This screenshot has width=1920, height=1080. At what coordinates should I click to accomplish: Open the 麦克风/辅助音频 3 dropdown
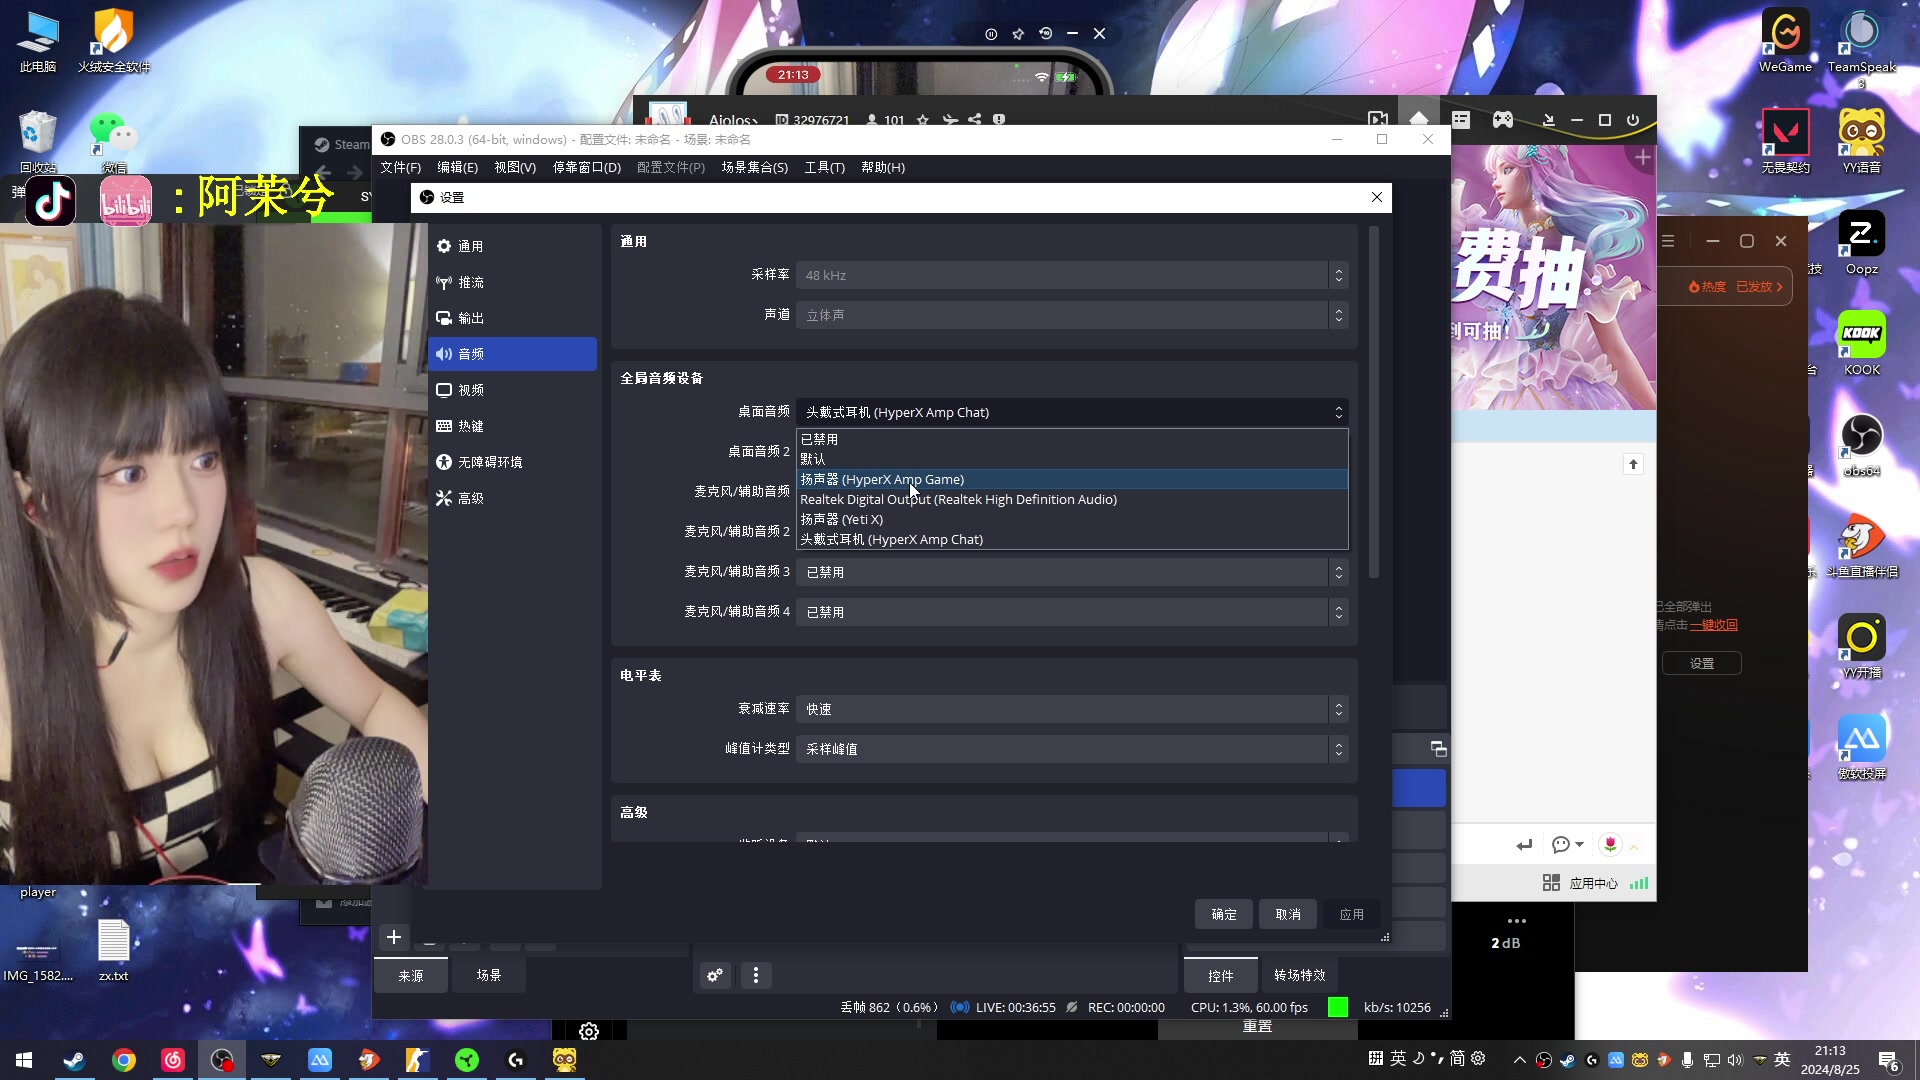click(1072, 572)
